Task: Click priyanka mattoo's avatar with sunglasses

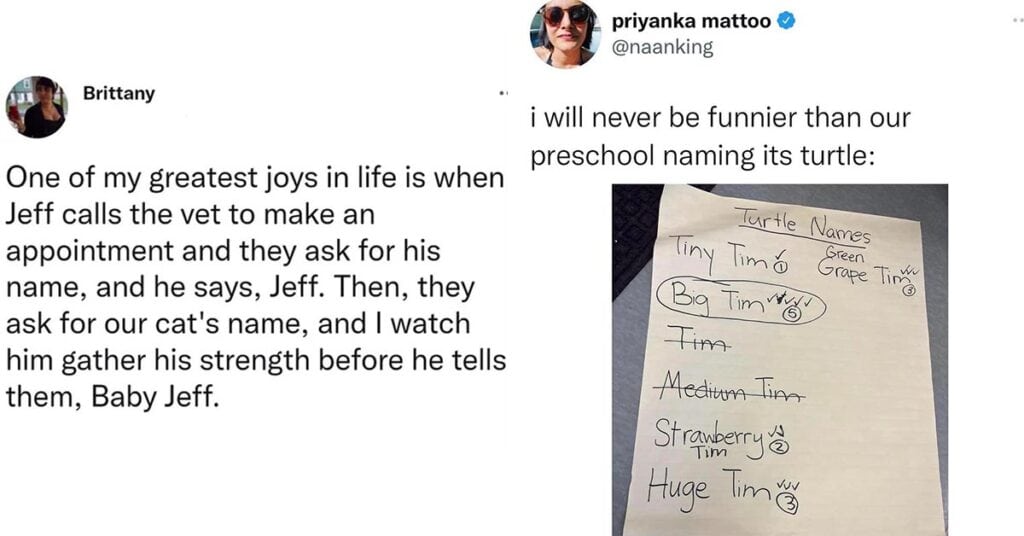Action: point(564,33)
